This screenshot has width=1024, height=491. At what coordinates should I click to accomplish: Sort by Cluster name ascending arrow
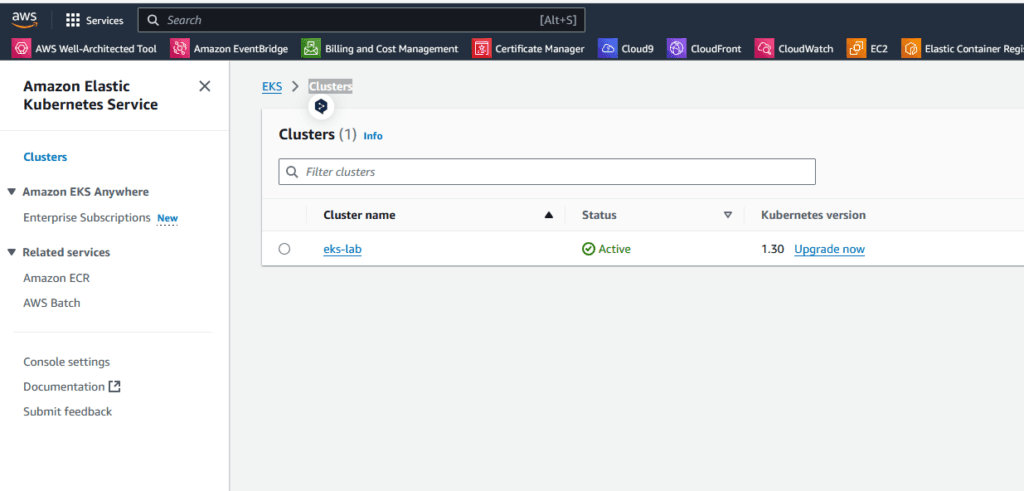coord(549,215)
